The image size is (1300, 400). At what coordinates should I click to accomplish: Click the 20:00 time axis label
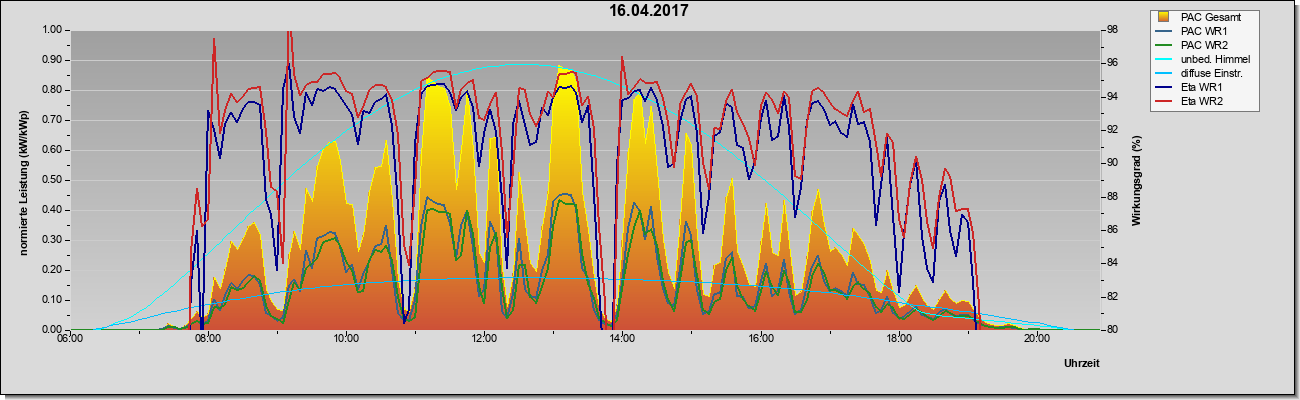pos(1036,338)
